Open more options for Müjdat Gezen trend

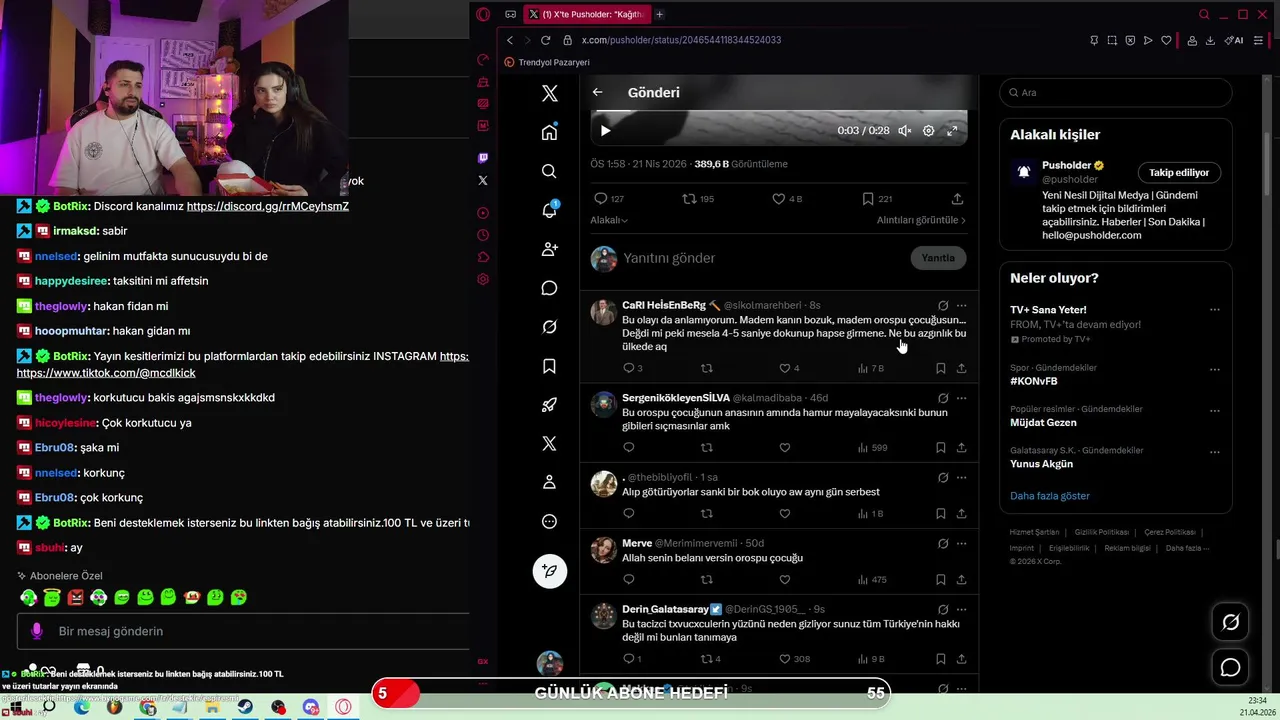pyautogui.click(x=1214, y=411)
